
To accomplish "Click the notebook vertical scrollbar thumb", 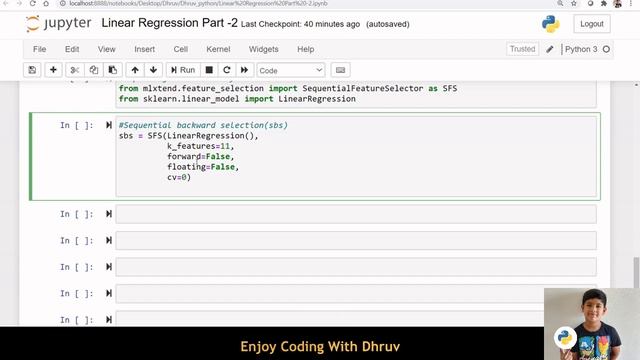I will point(636,273).
